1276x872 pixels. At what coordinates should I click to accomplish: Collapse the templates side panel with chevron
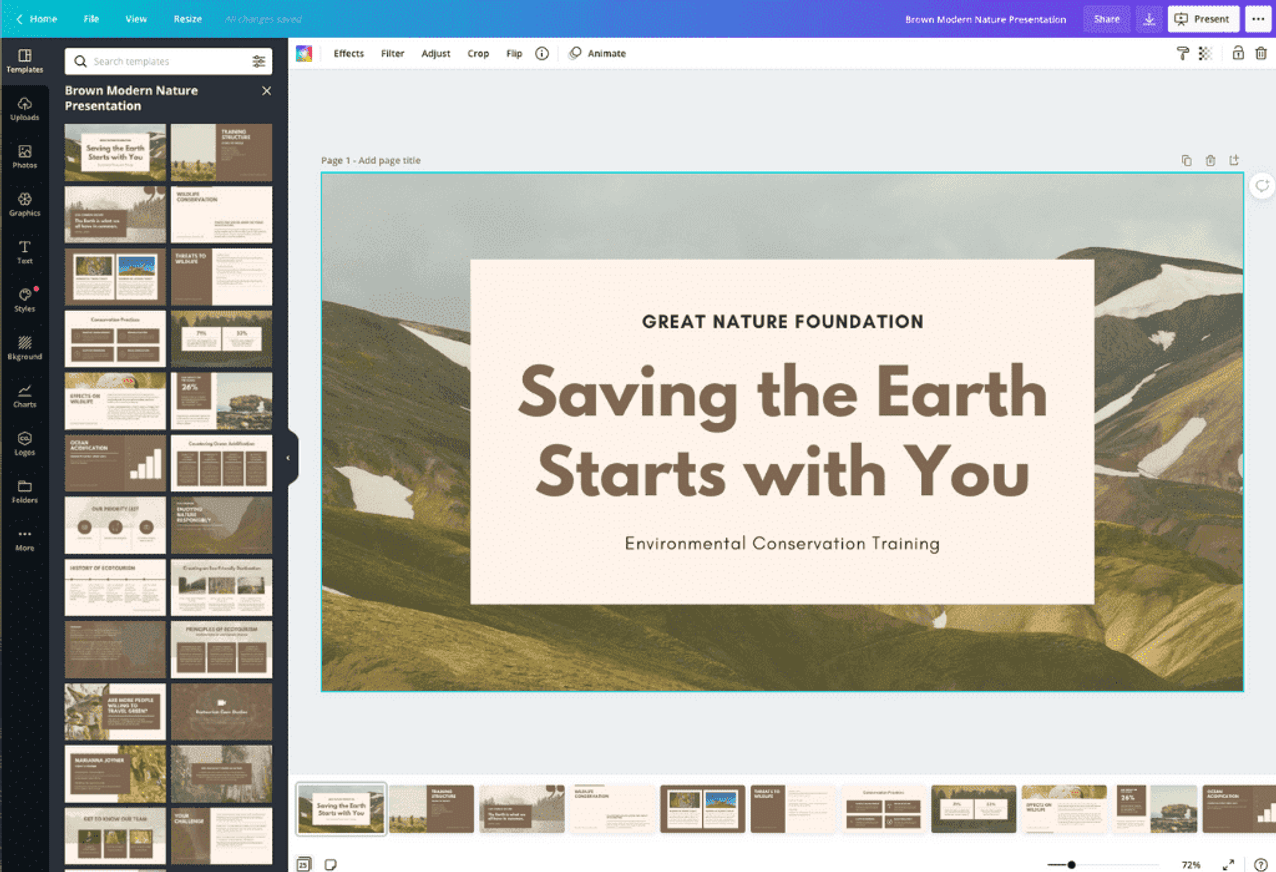(288, 456)
